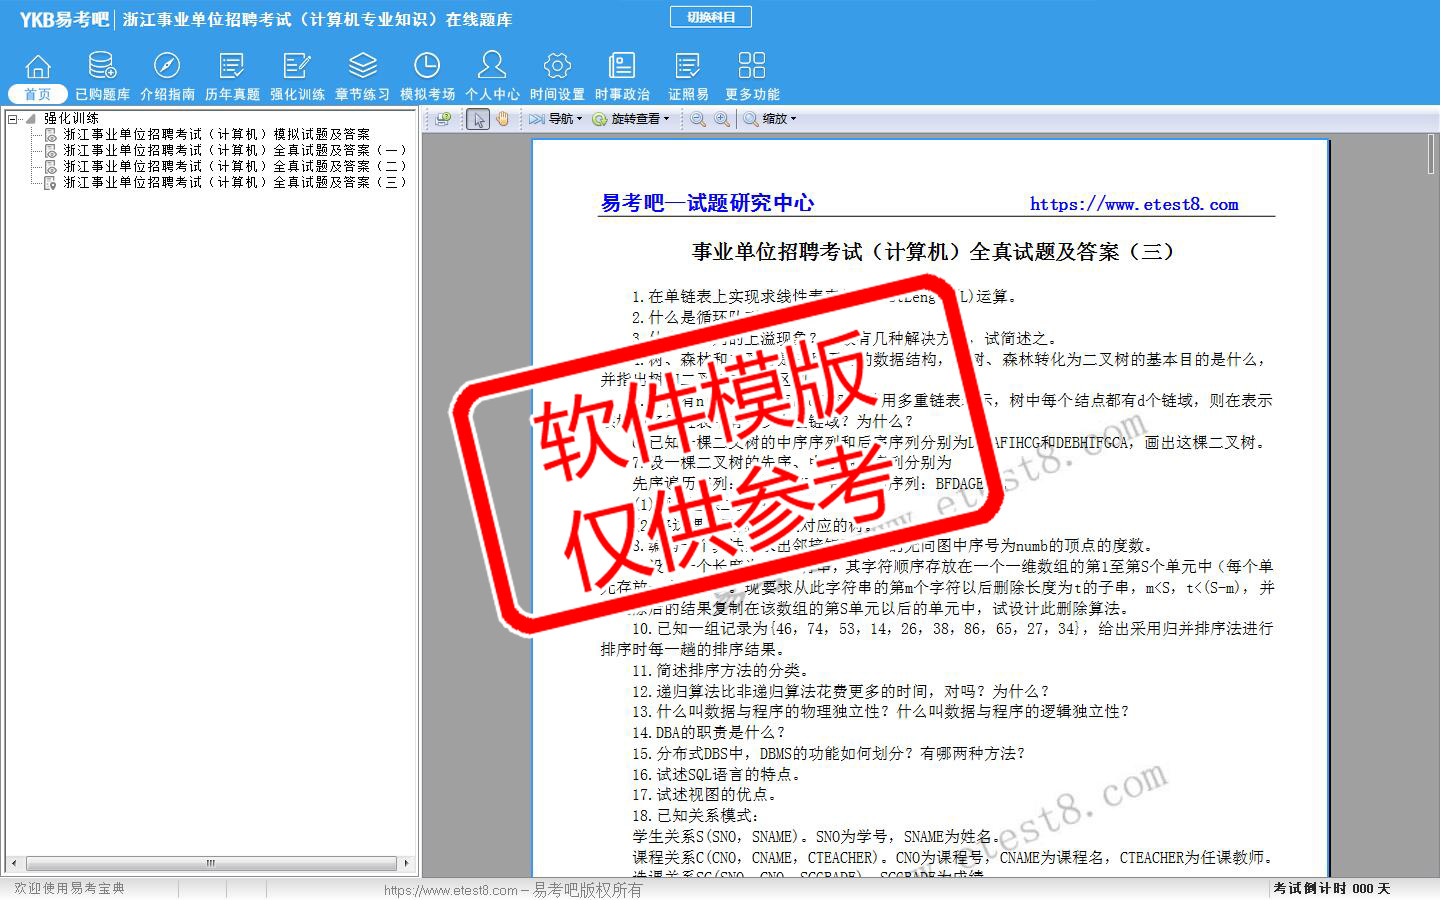Open 介绍指南 compass guide icon
Screen dimensions: 1440x900
point(167,66)
